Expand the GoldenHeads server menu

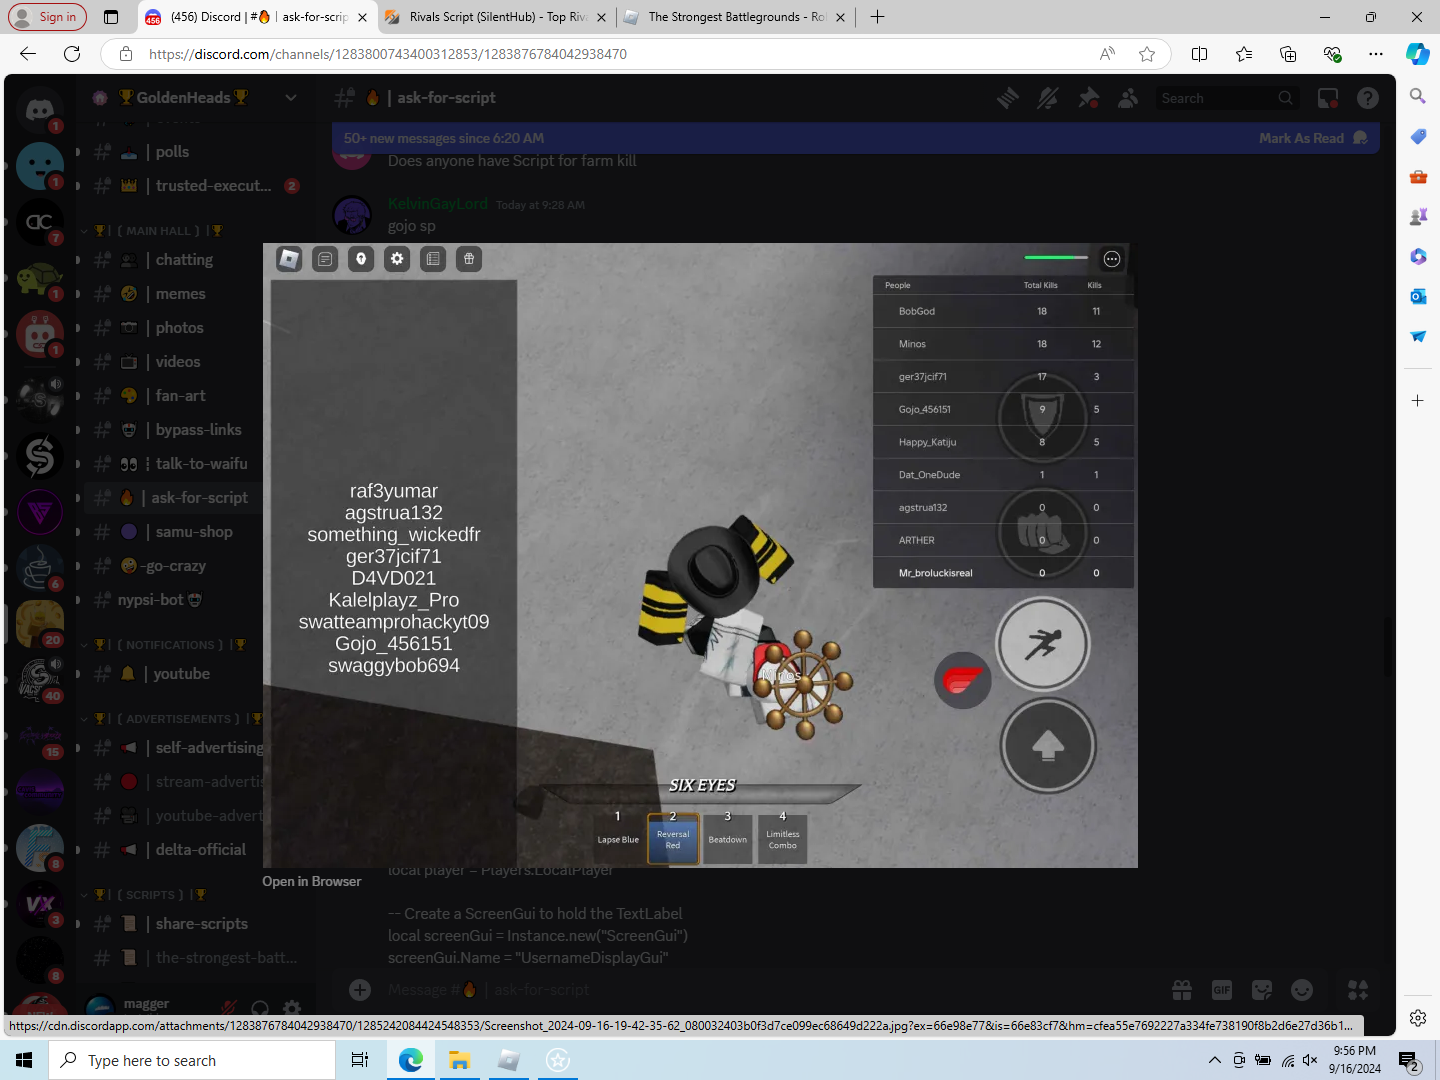coord(291,98)
